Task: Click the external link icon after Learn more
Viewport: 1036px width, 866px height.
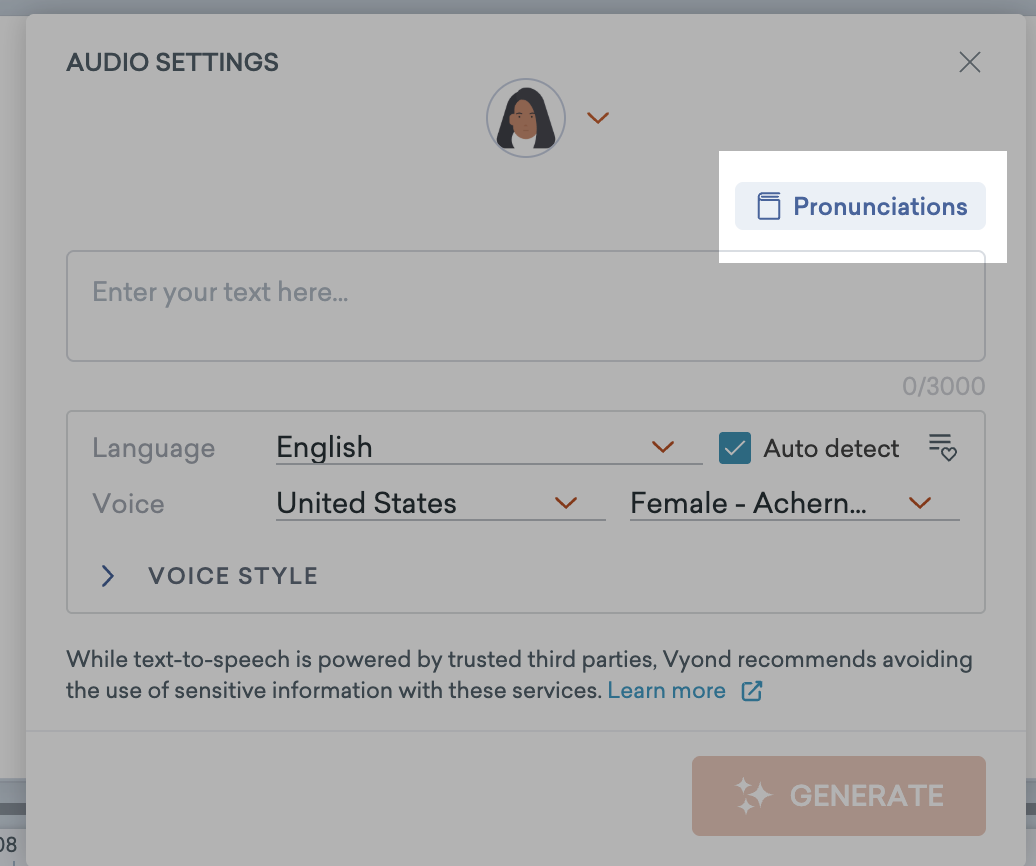Action: pyautogui.click(x=751, y=690)
